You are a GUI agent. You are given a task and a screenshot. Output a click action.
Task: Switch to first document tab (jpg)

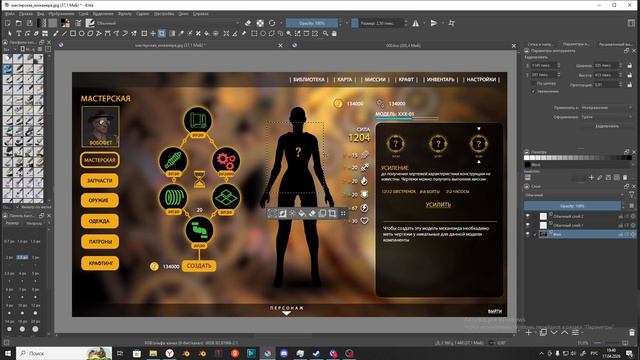click(x=171, y=45)
